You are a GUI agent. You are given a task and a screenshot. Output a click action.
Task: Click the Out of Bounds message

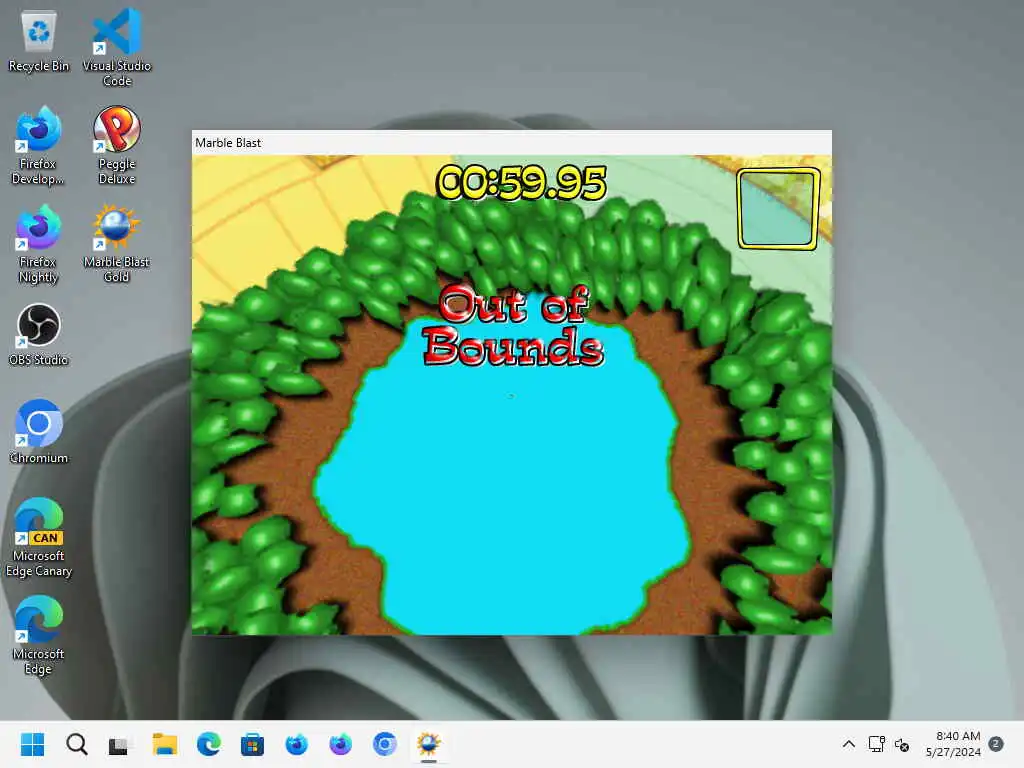[x=513, y=325]
